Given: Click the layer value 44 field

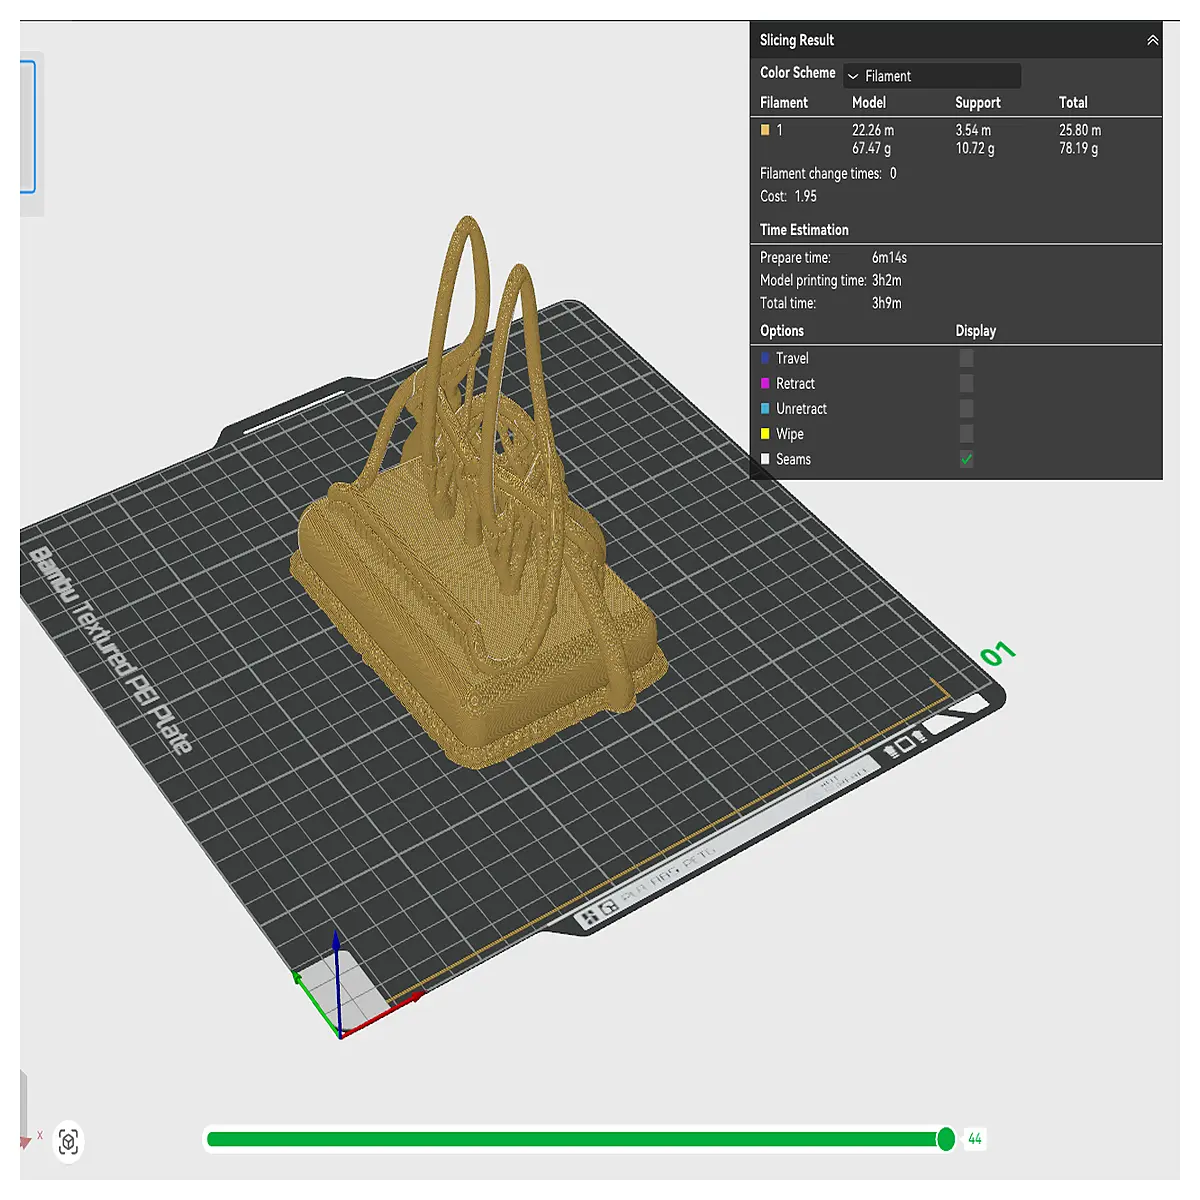Looking at the screenshot, I should [975, 1139].
